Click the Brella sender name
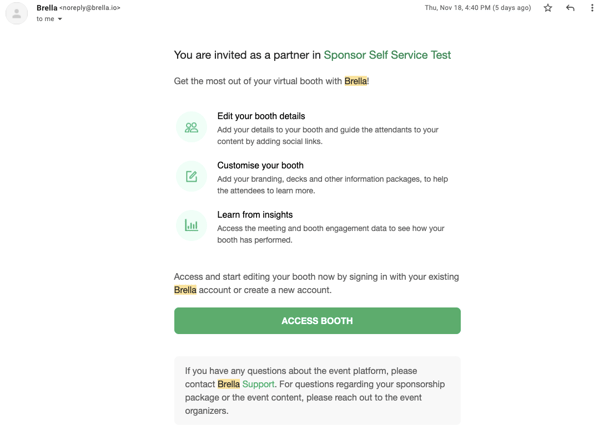609x431 pixels. 47,8
